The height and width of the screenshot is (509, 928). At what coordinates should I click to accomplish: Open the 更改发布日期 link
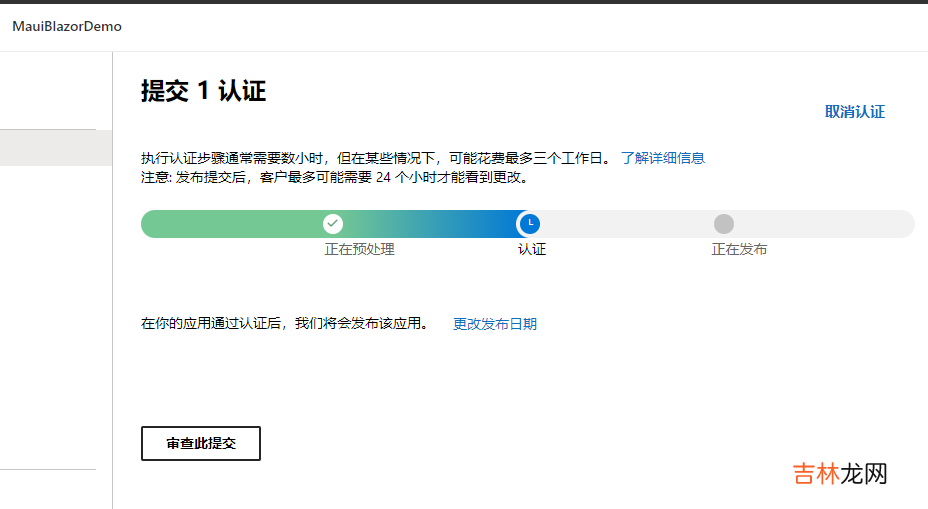click(495, 324)
